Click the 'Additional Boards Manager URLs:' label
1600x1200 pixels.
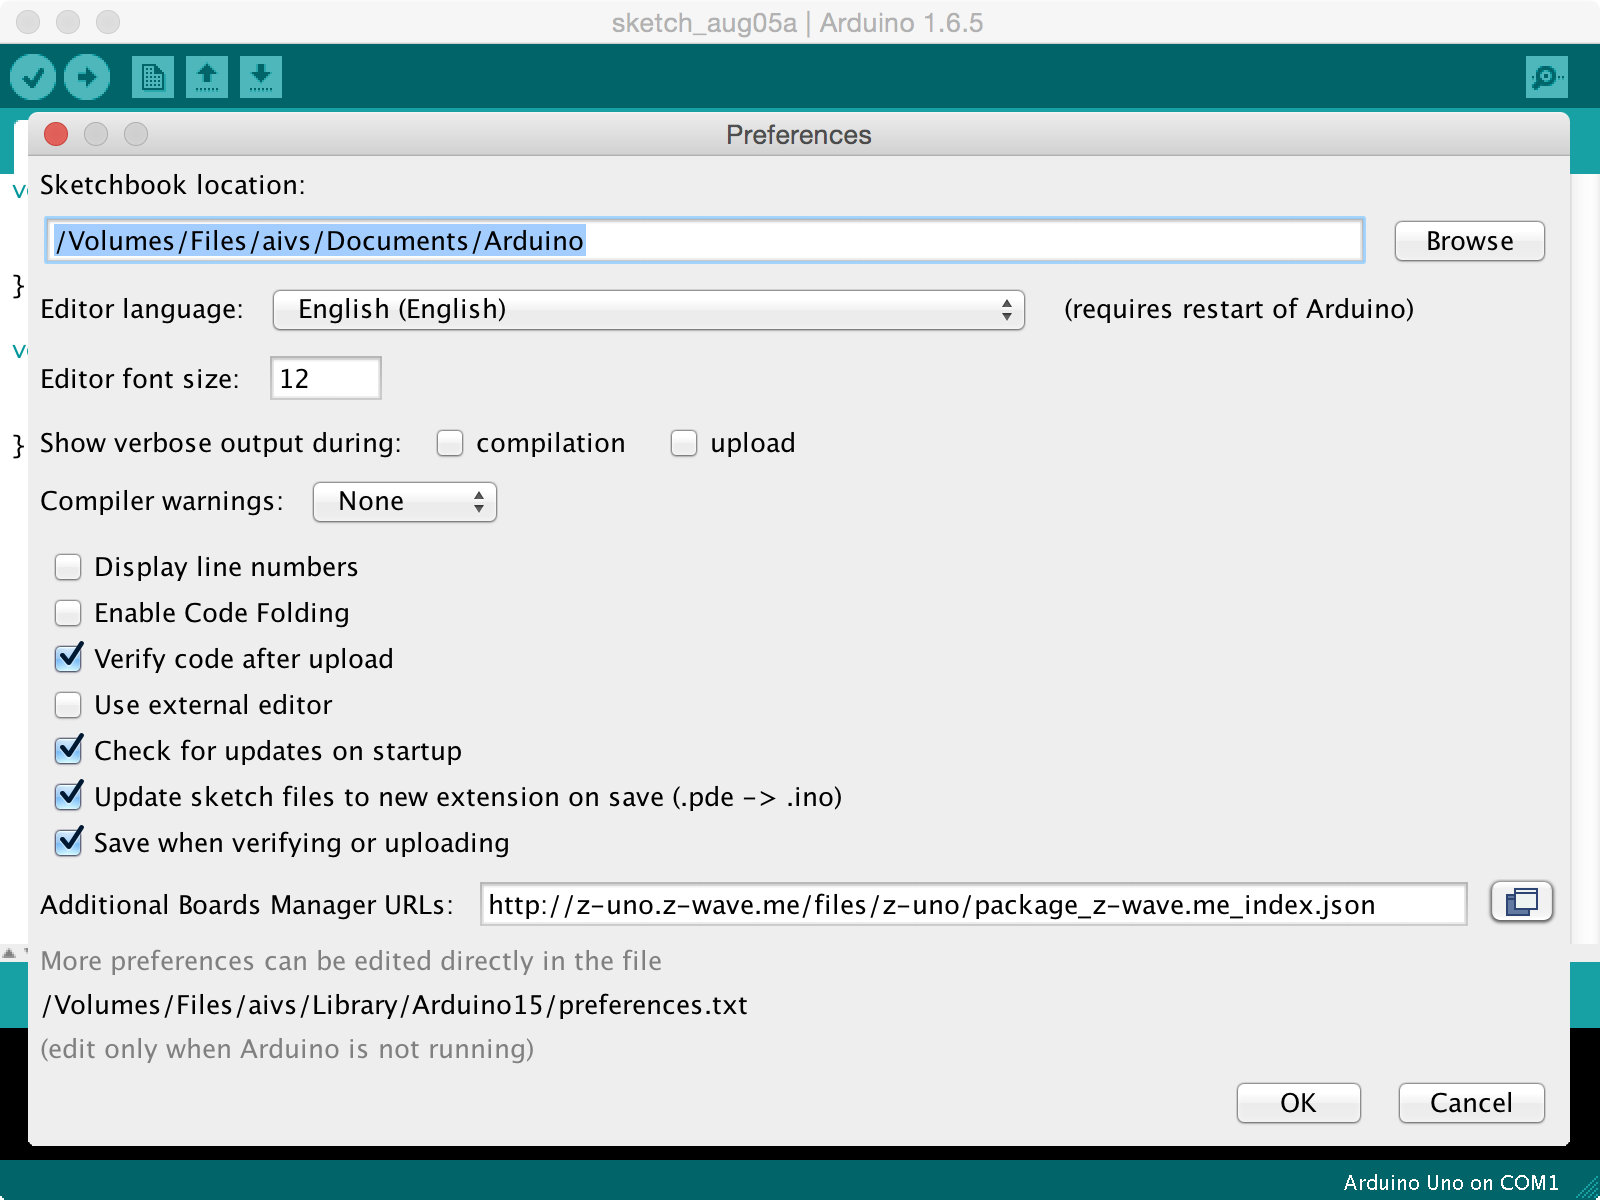click(x=247, y=905)
